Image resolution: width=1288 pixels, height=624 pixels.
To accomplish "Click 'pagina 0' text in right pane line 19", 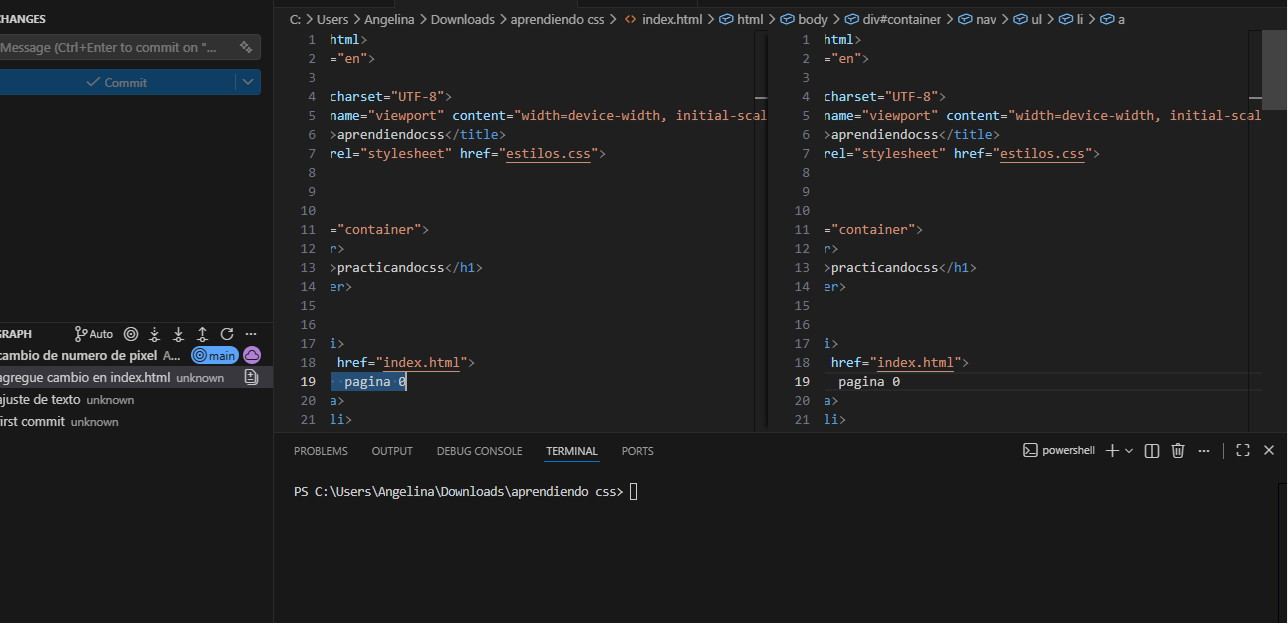I will [x=869, y=382].
